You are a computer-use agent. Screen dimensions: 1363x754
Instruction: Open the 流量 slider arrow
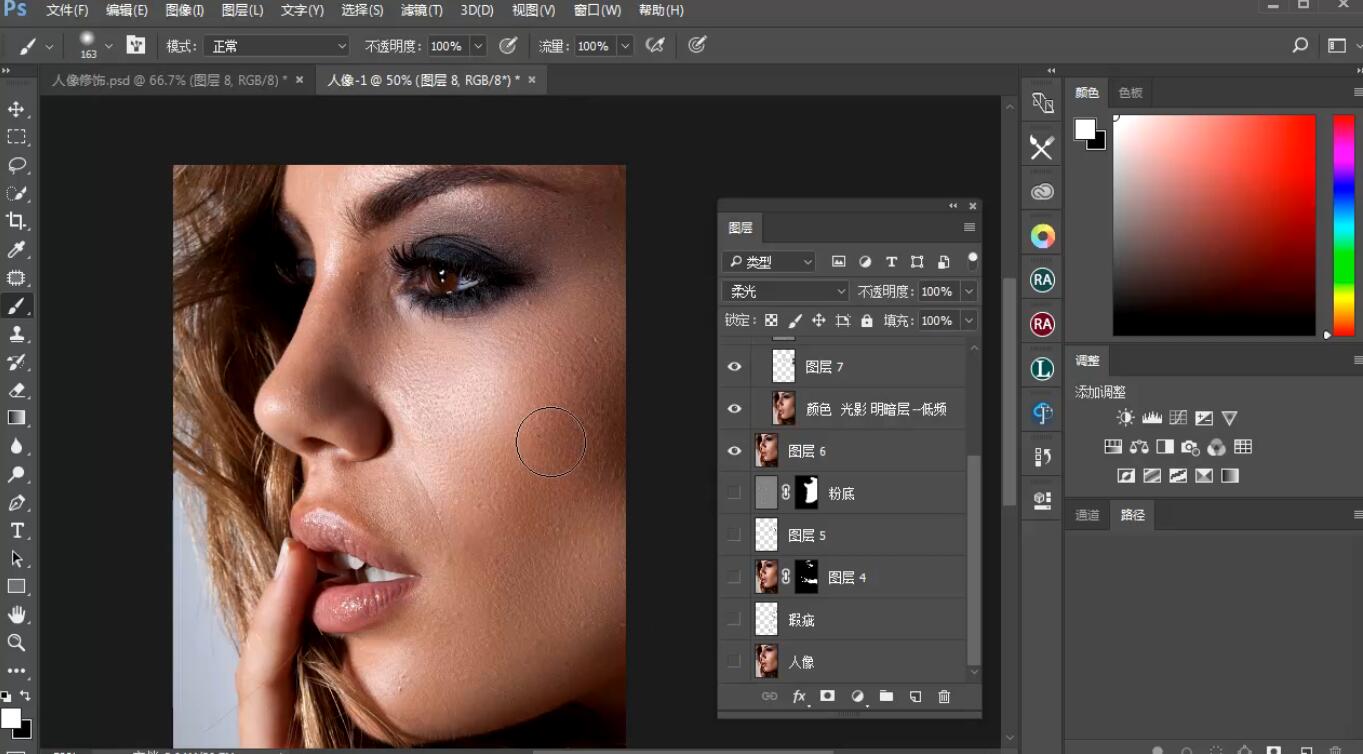tap(625, 46)
